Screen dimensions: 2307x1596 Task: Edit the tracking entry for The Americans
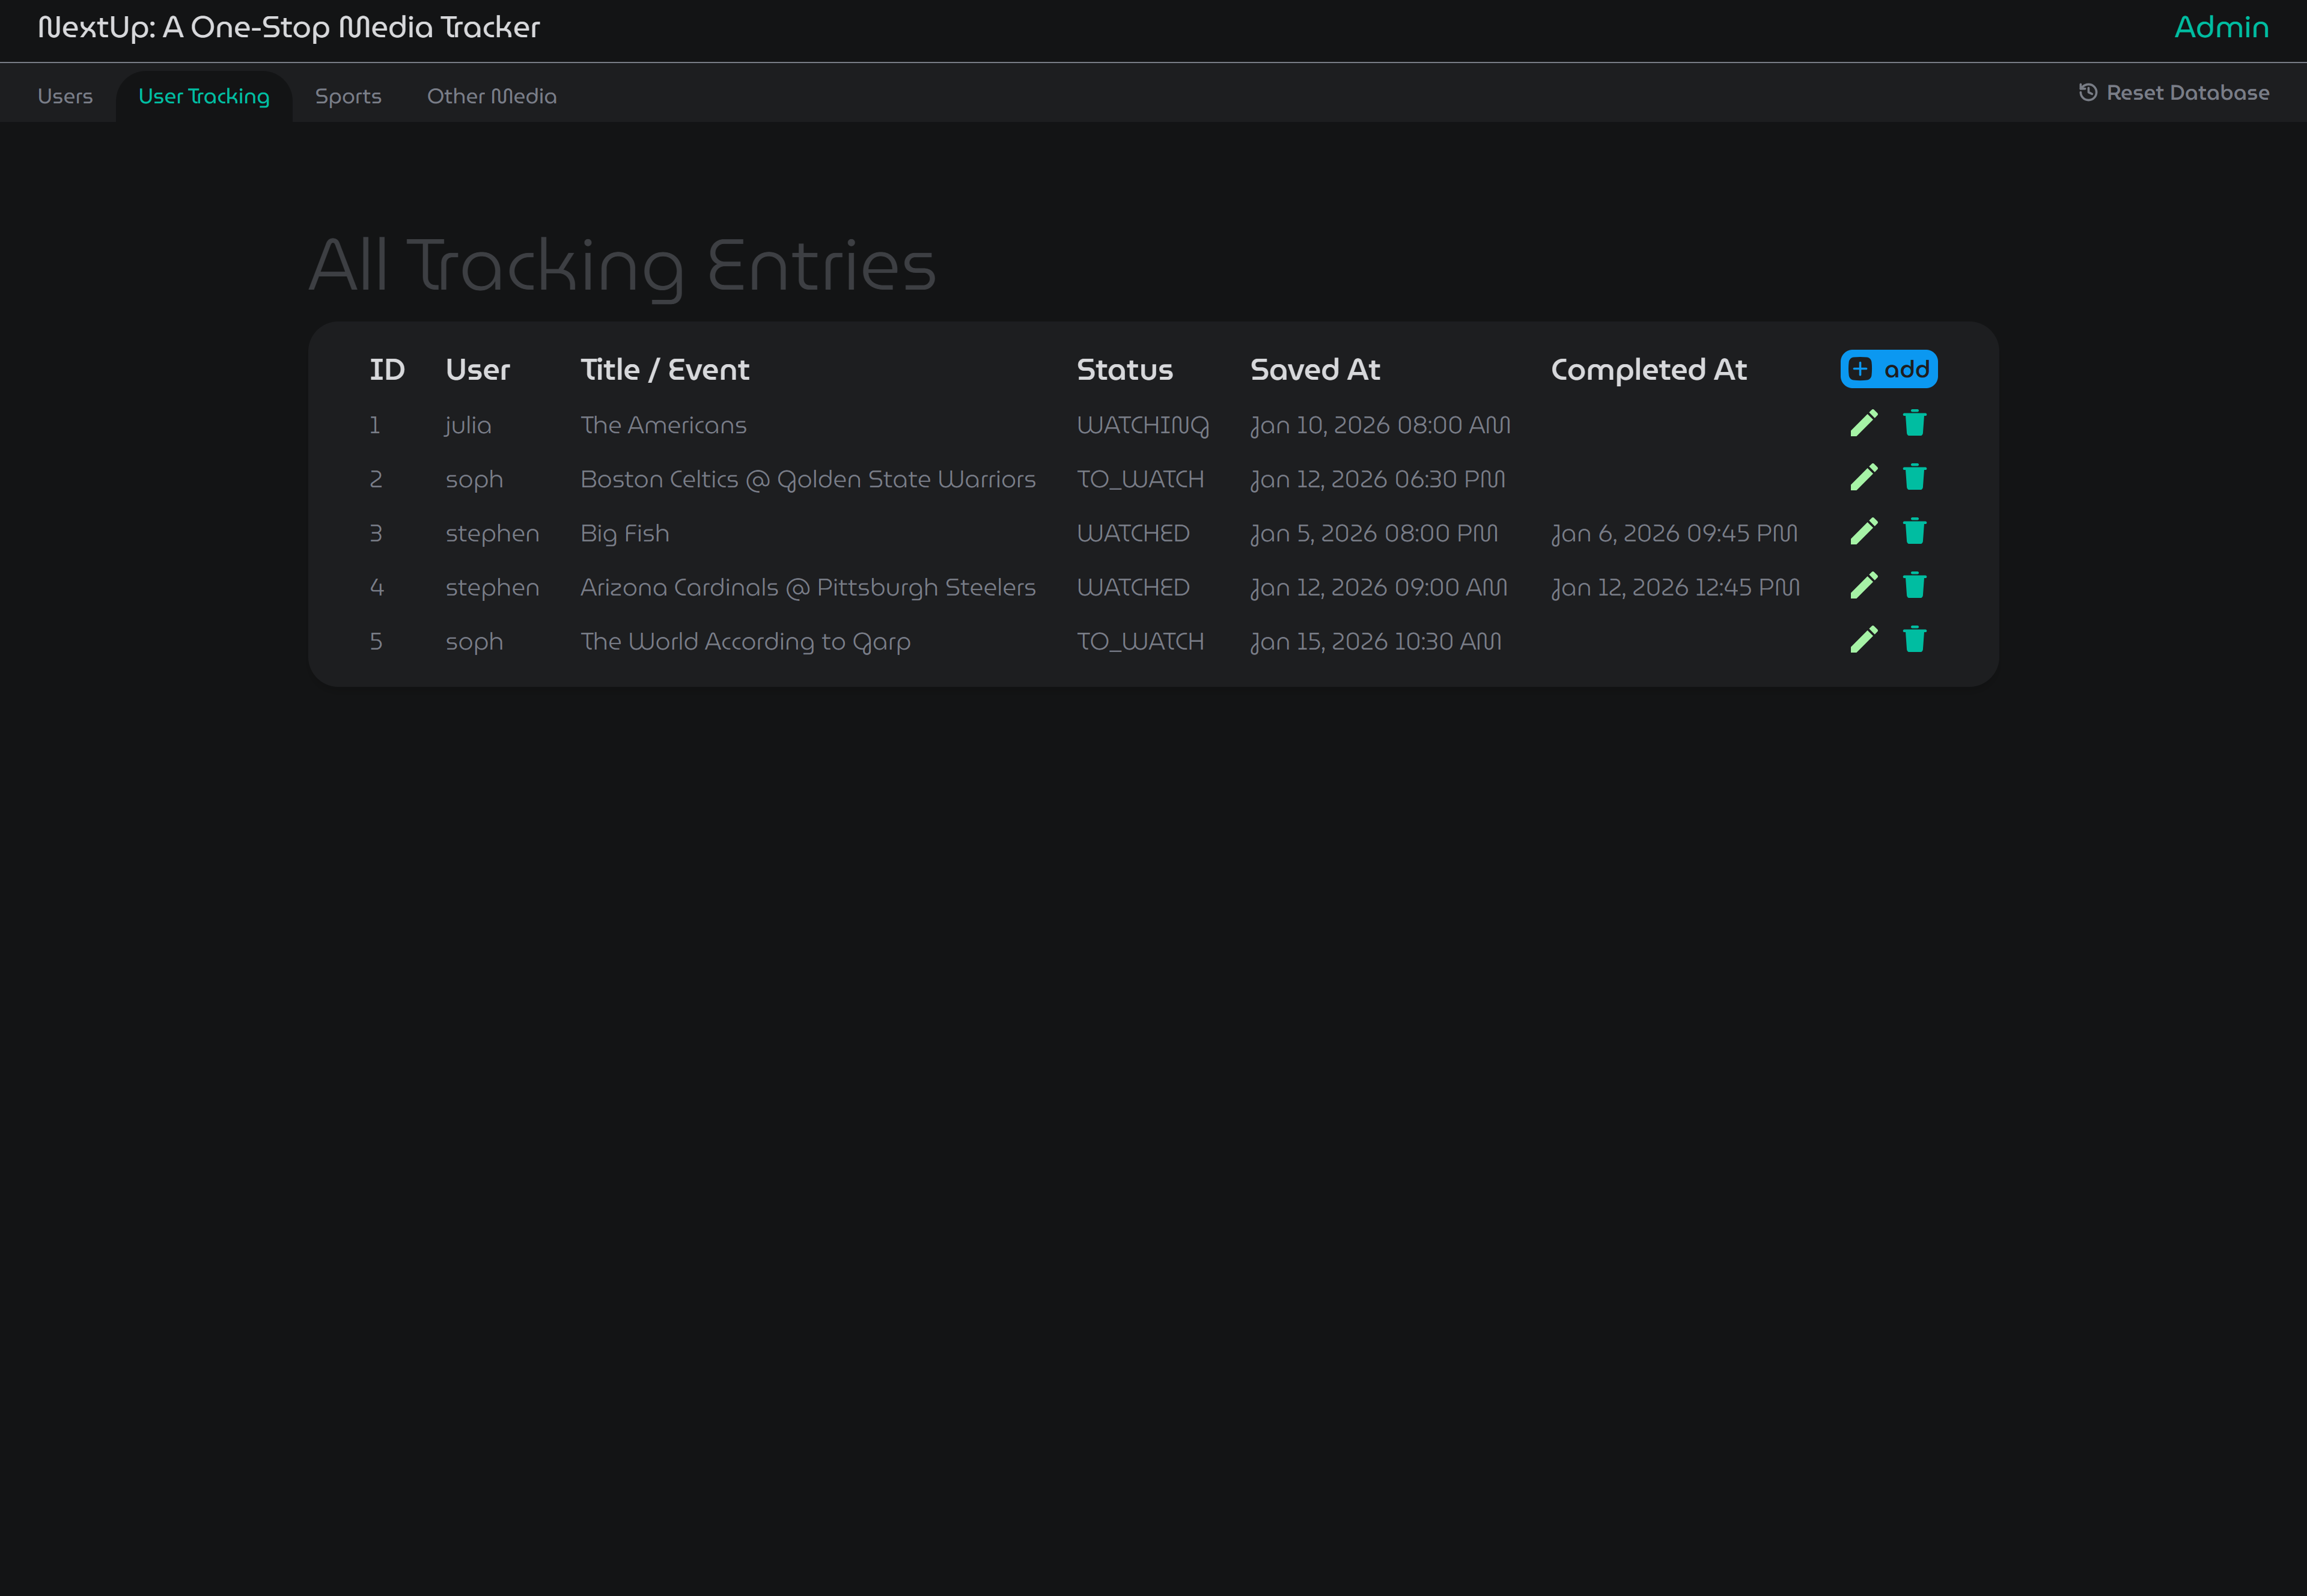pos(1863,424)
